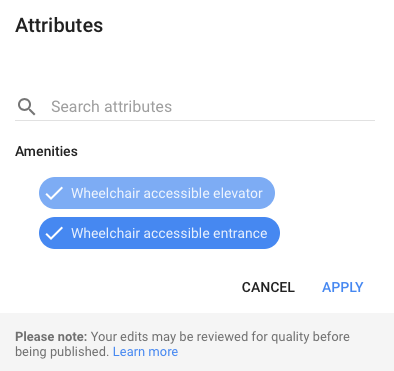
Task: Toggle the darker blue entrance chip
Action: coord(159,233)
